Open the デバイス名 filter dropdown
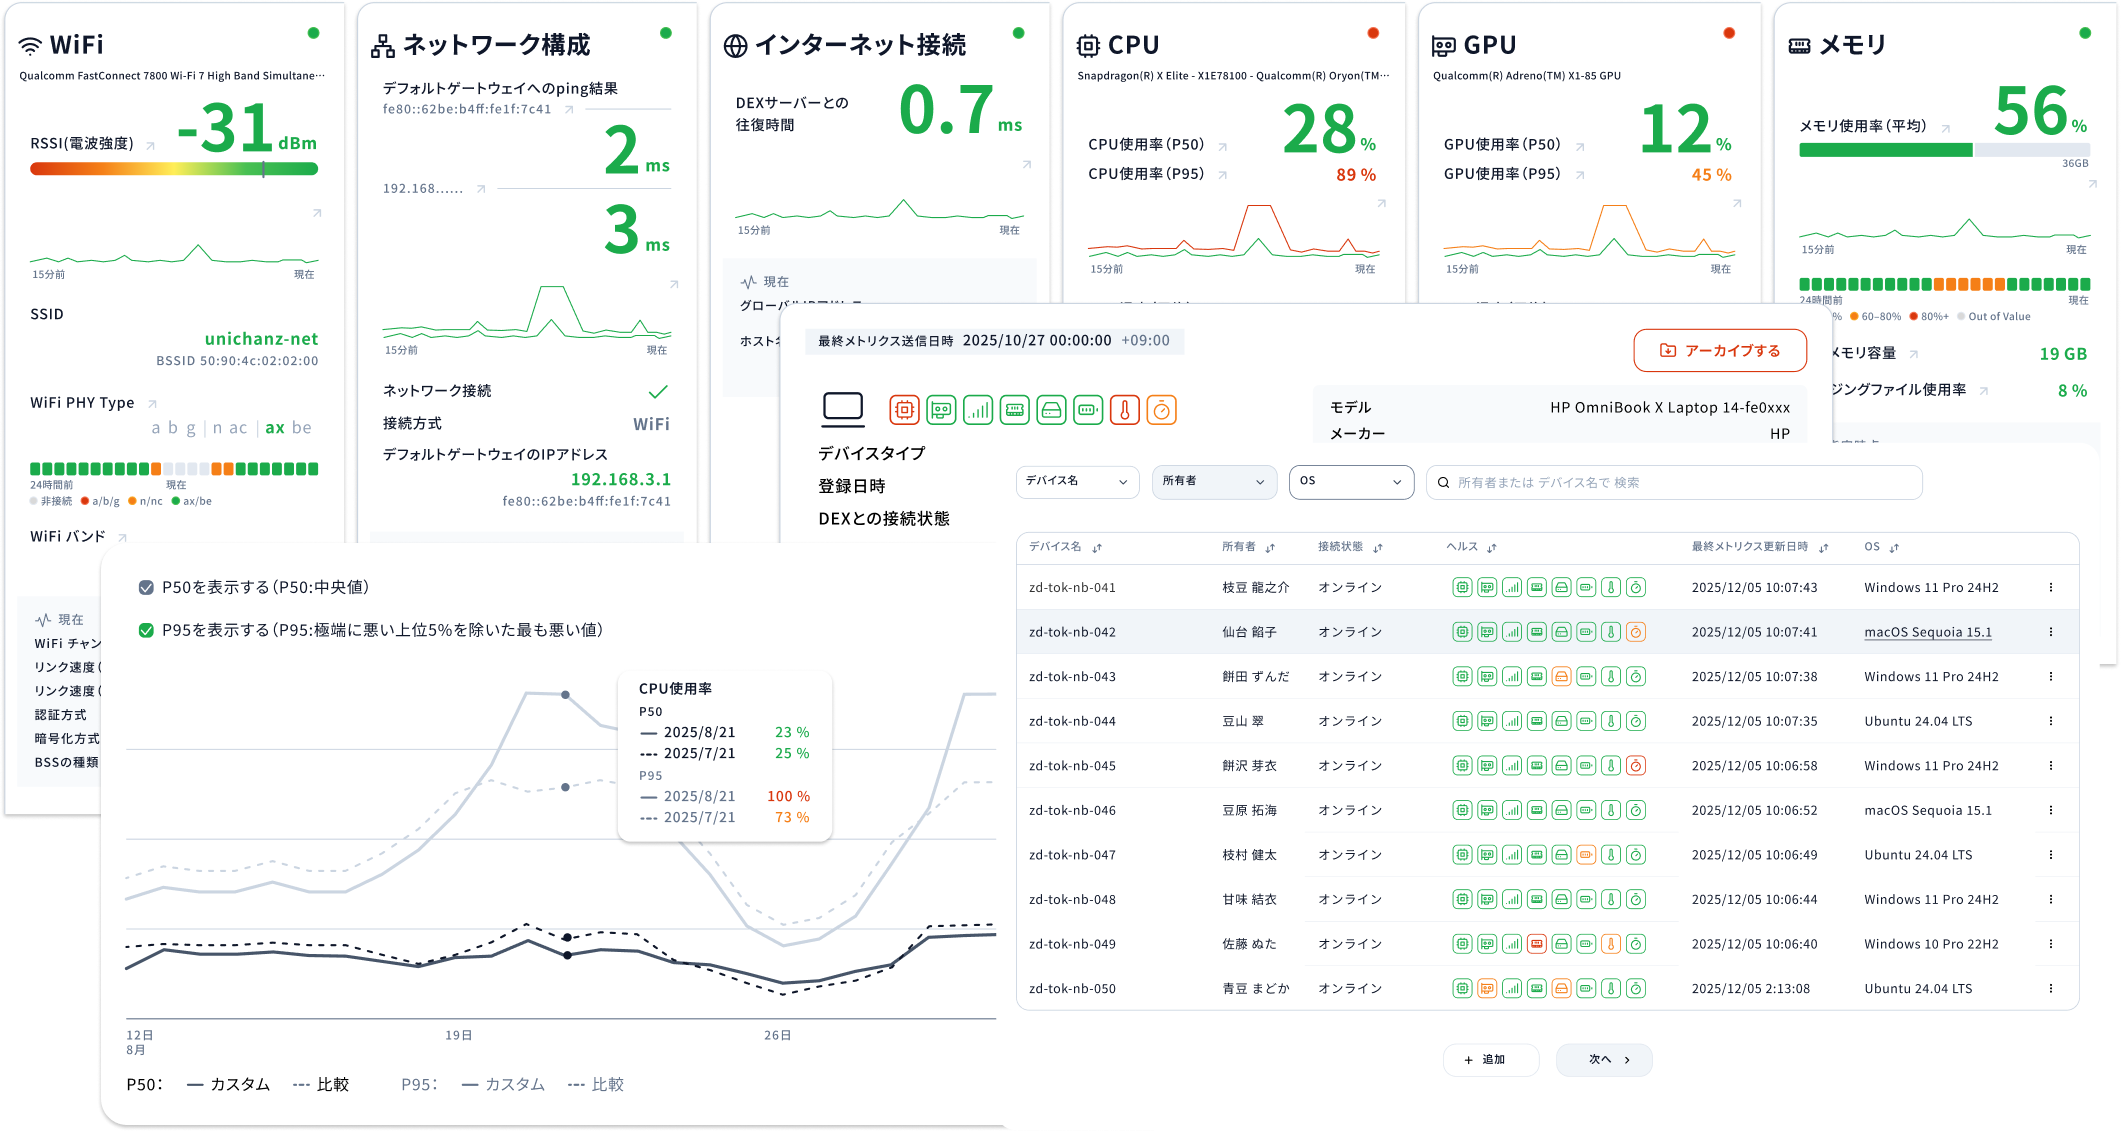 coord(1077,482)
